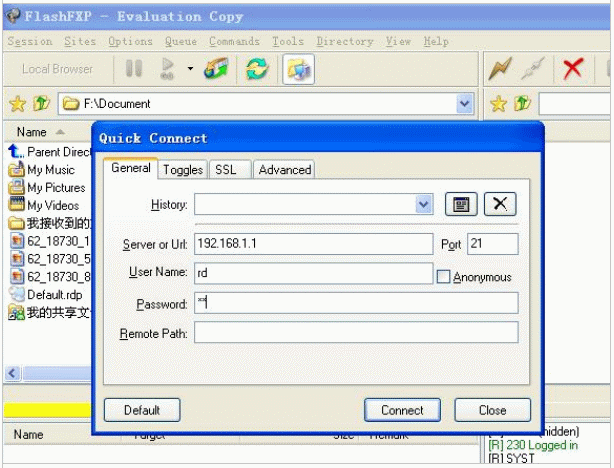Click left pane up-directory folder icon
Screen dimensions: 614x468
tap(42, 103)
